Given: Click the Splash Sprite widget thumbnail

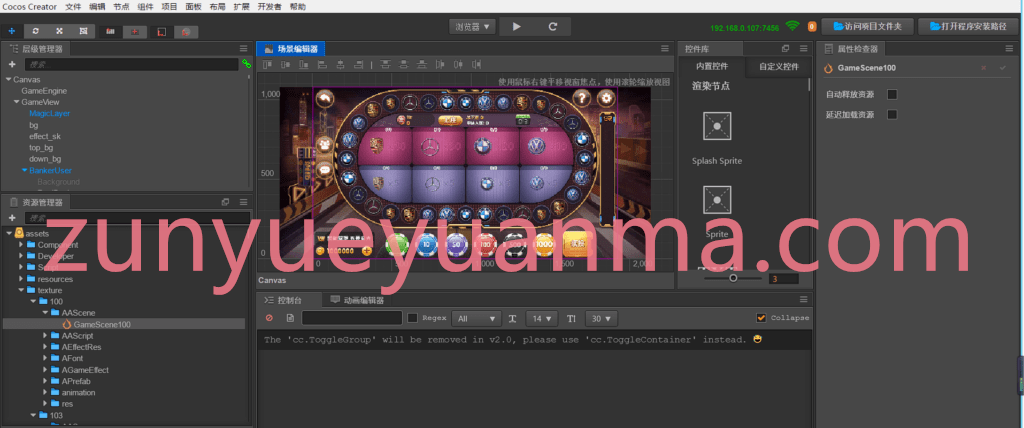Looking at the screenshot, I should (717, 125).
